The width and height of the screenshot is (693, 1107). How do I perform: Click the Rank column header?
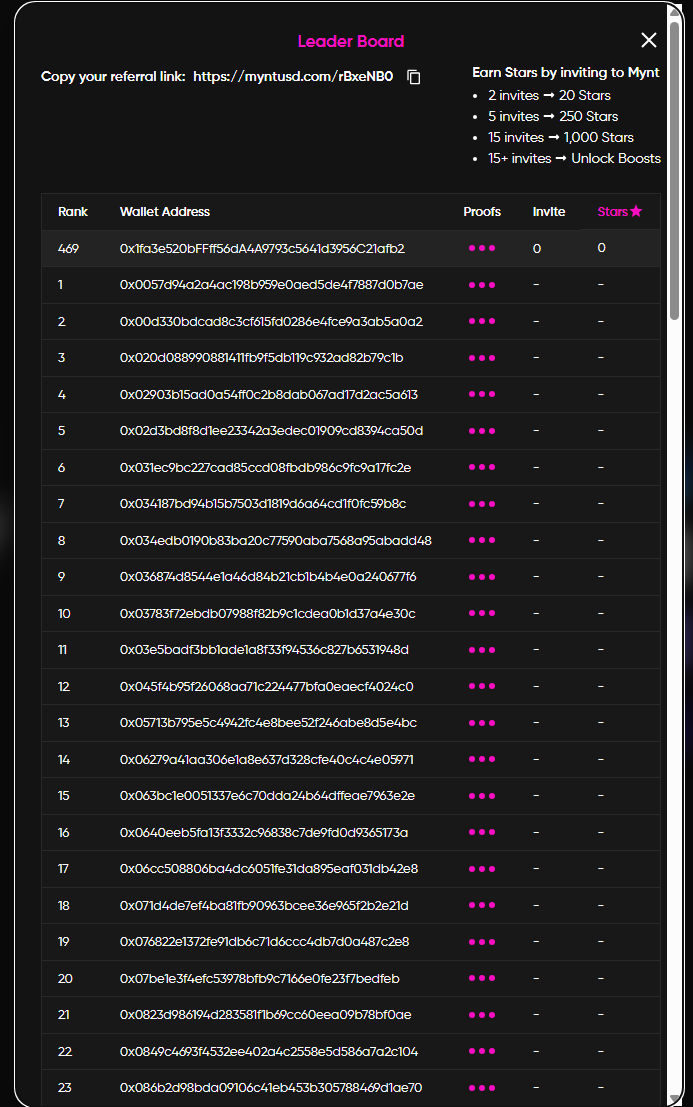[73, 212]
